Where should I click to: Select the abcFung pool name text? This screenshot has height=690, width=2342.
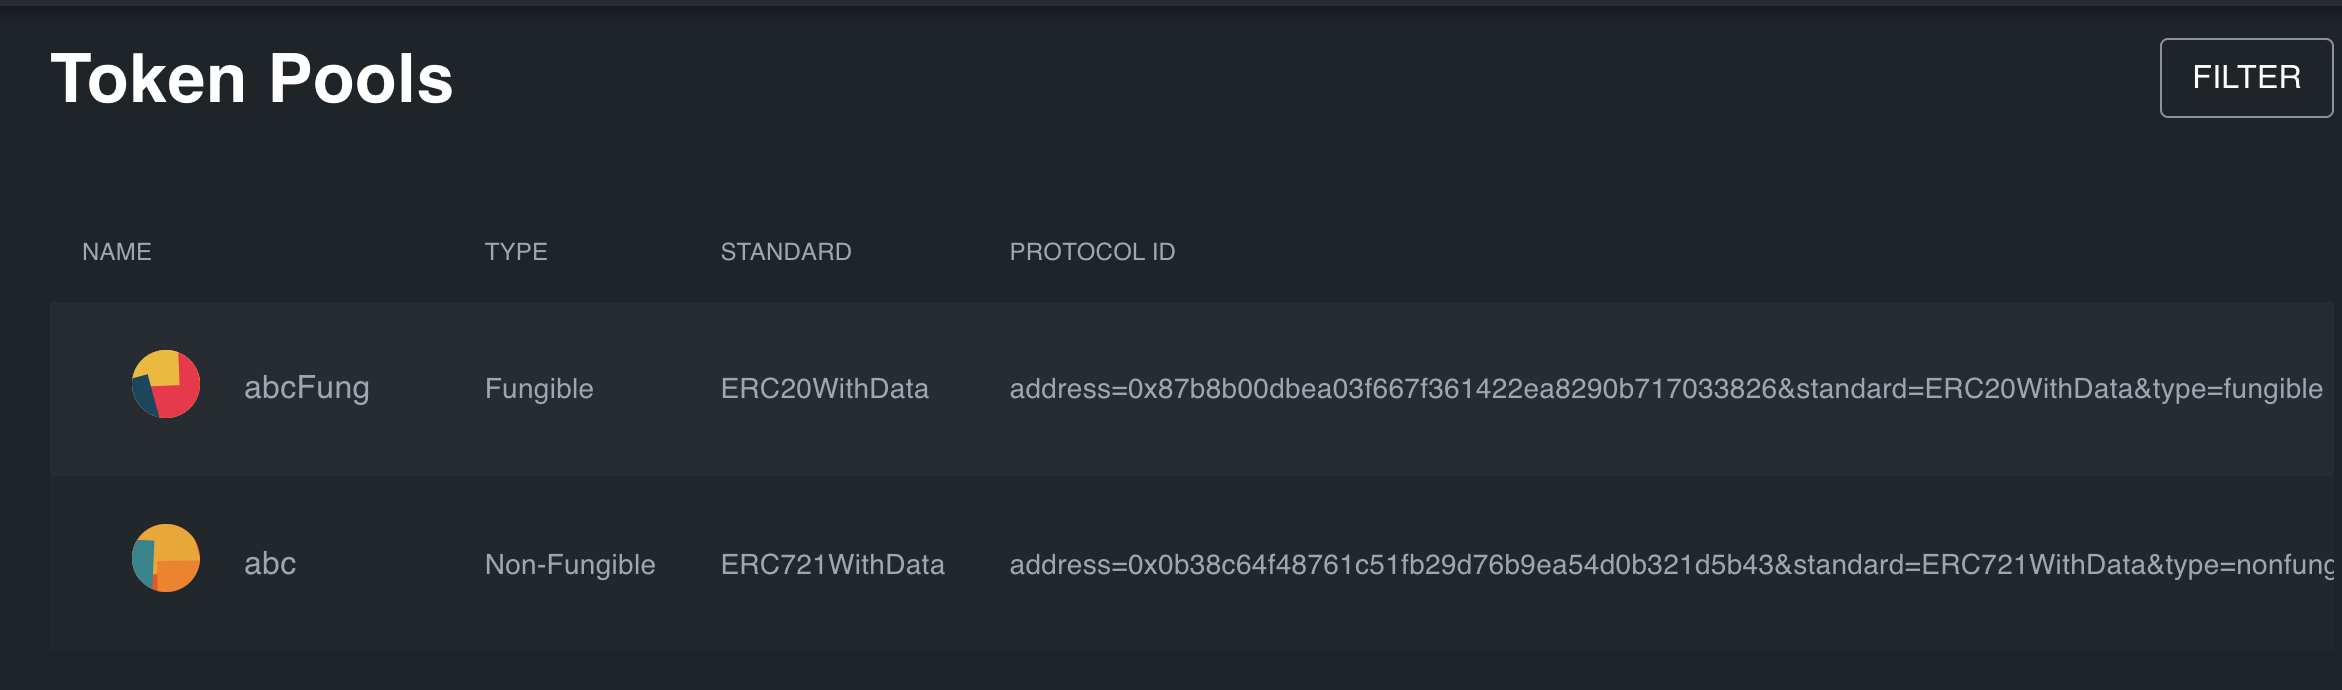click(x=308, y=388)
